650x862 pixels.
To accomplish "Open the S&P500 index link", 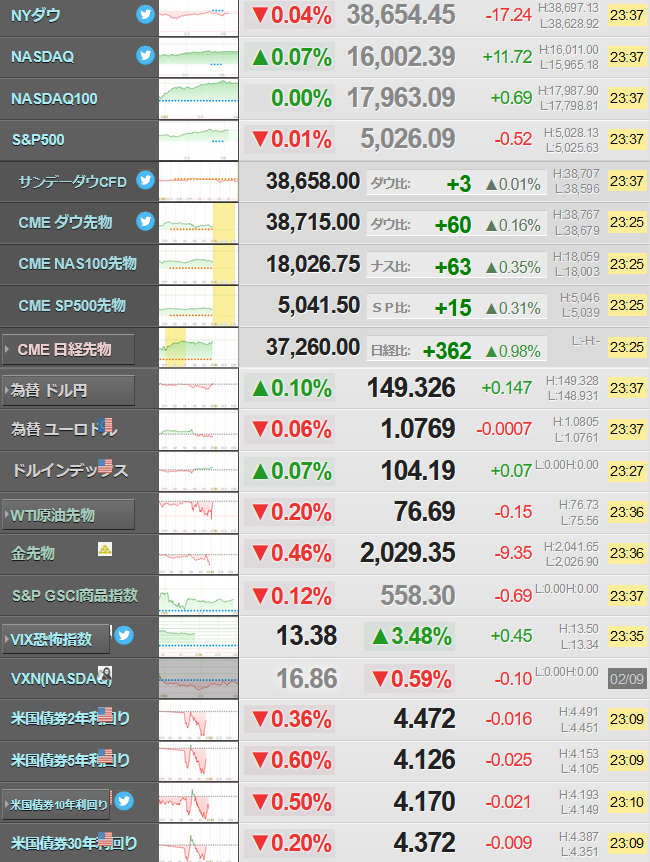I will [x=38, y=140].
